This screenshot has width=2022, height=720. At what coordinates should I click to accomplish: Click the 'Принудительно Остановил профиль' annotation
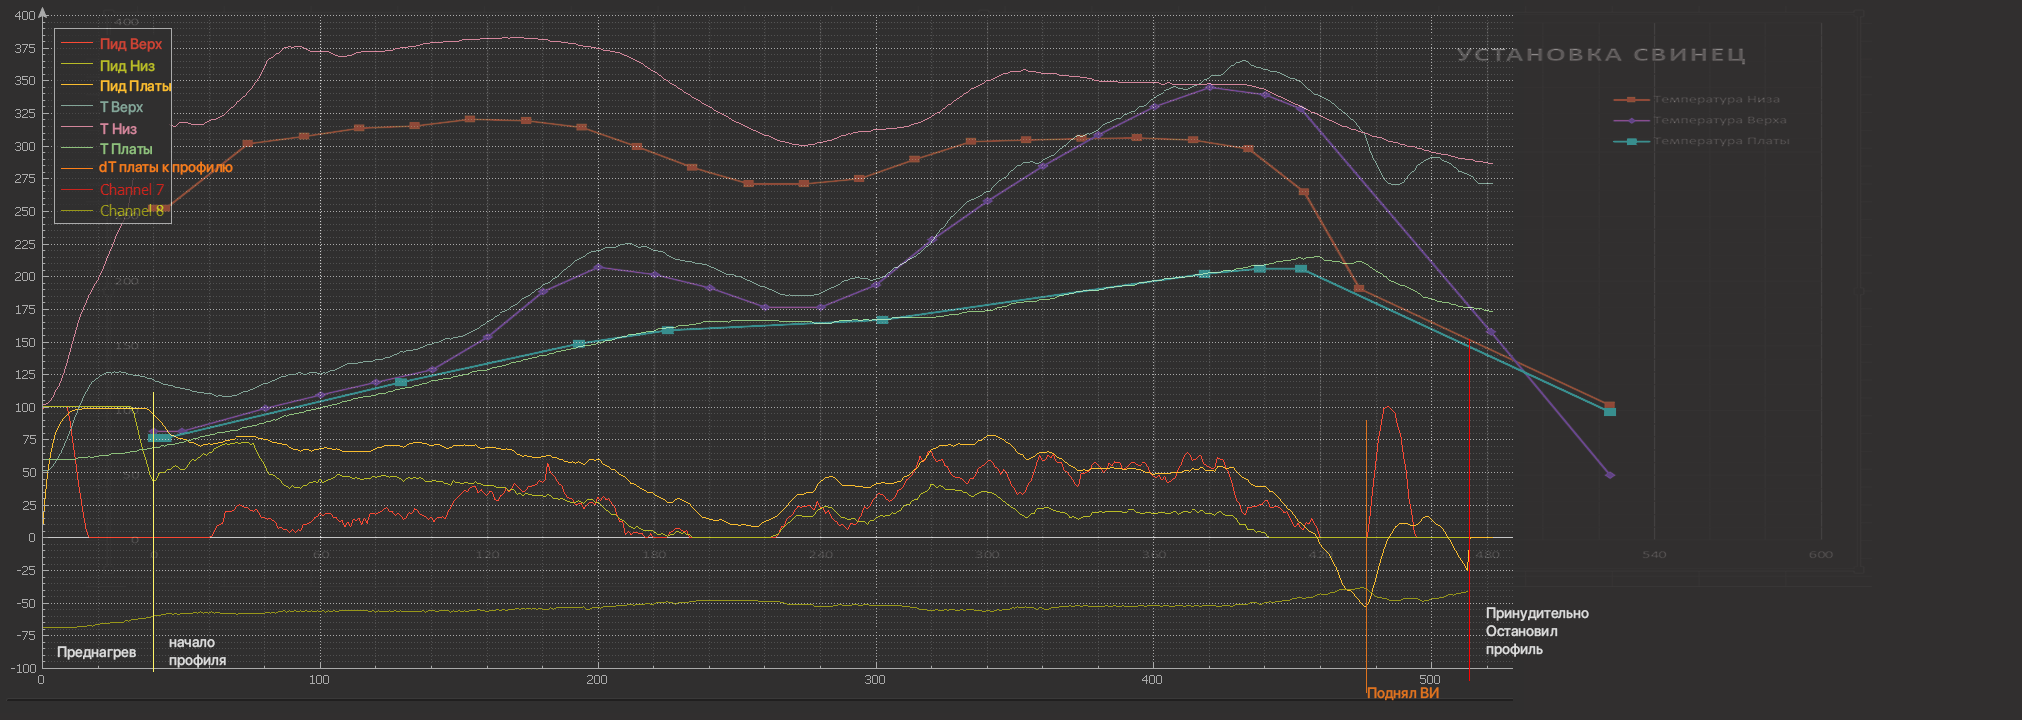click(1537, 631)
